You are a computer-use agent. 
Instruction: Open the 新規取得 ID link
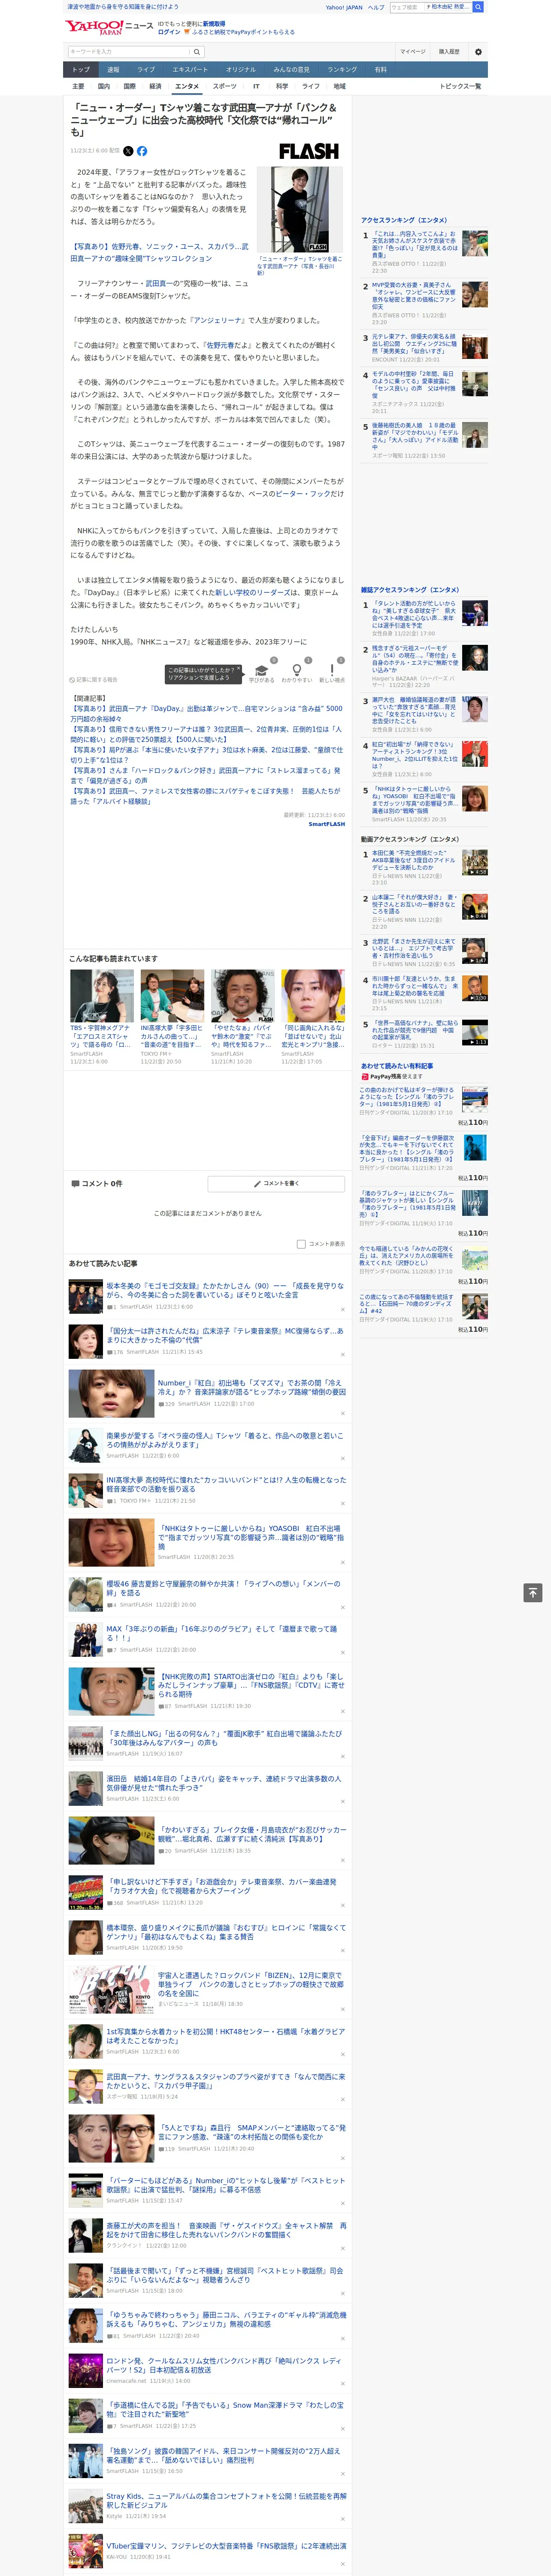pyautogui.click(x=214, y=23)
